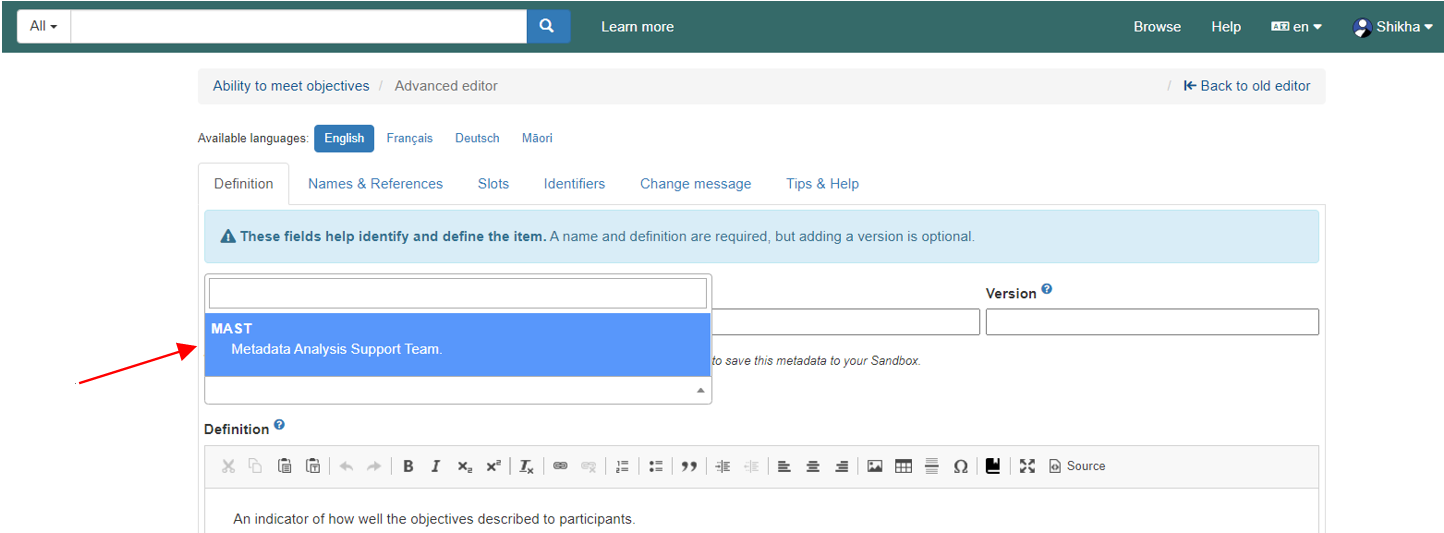
Task: Click Back to old editor link
Action: 1246,86
